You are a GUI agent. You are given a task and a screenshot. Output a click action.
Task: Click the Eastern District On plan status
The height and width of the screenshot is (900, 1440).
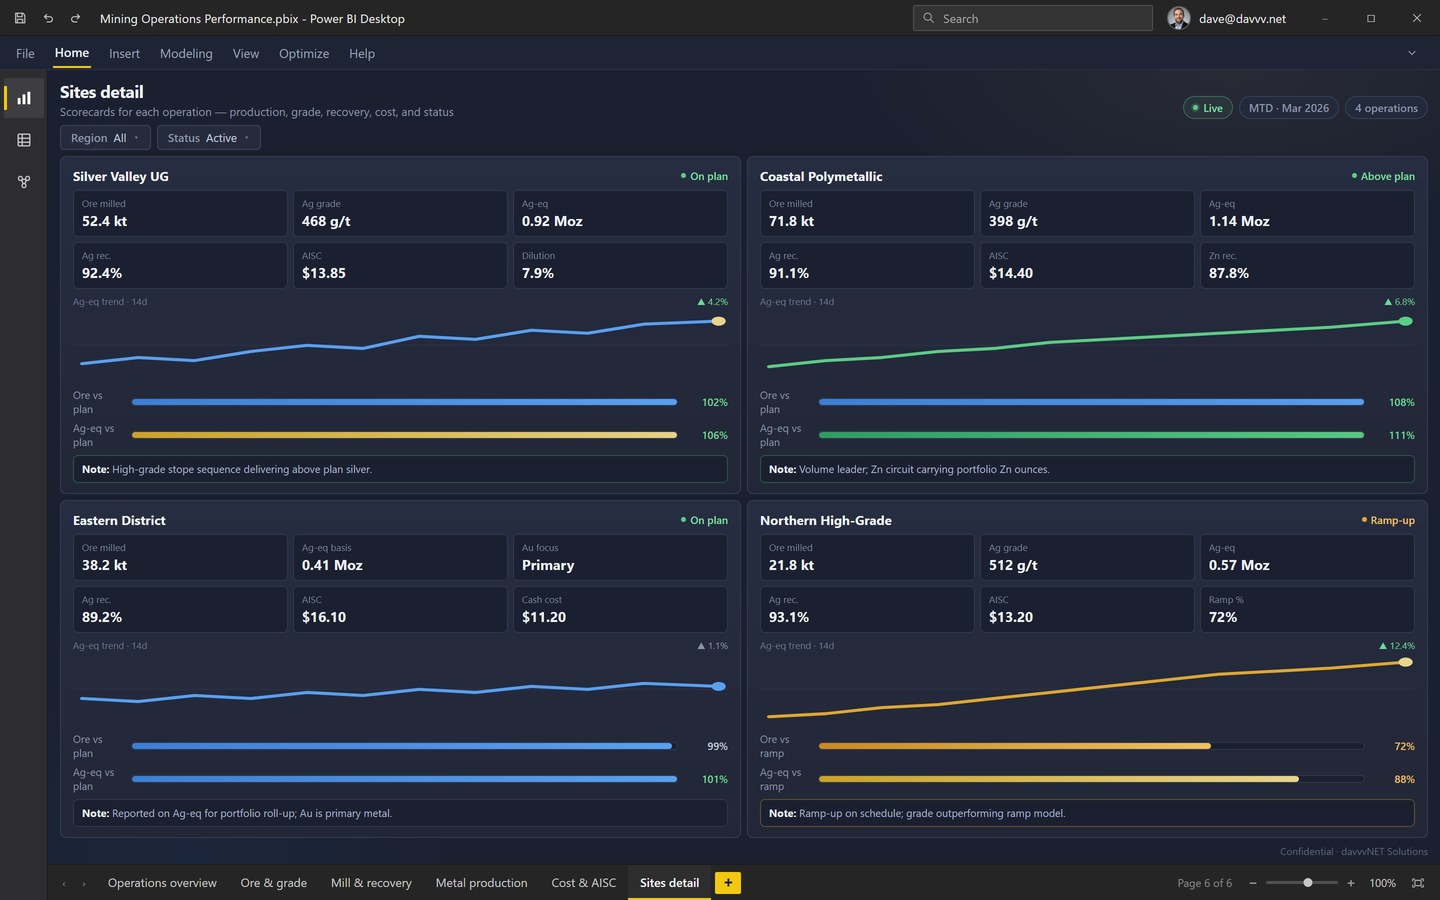[704, 520]
